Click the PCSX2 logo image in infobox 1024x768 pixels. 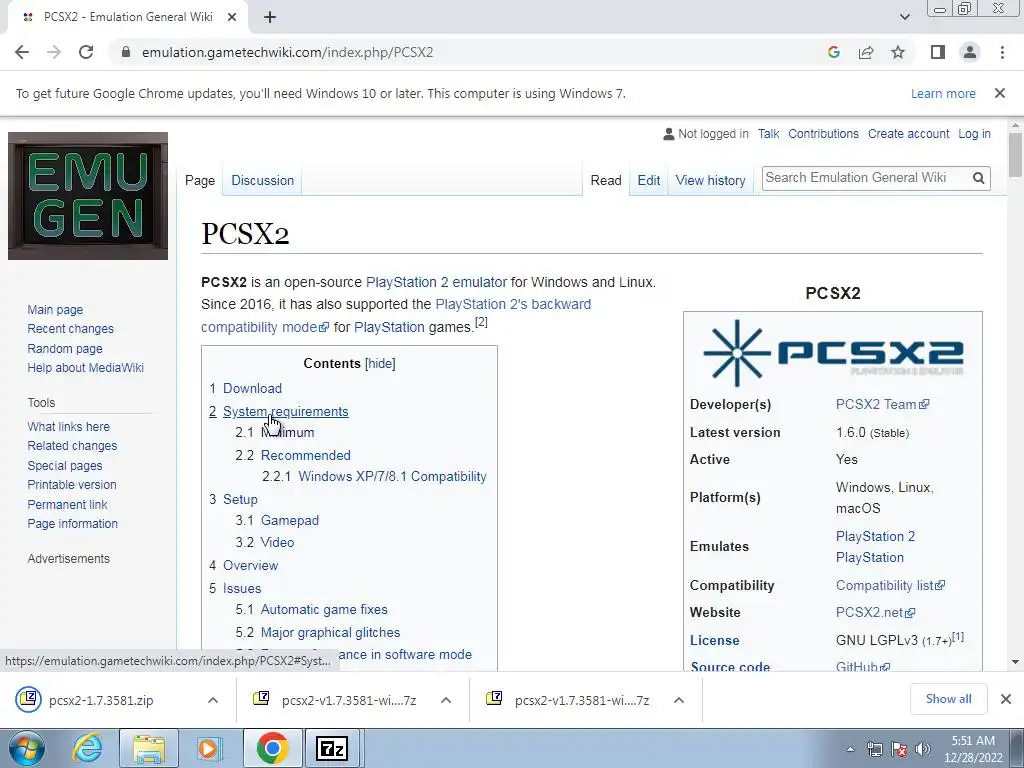click(833, 353)
